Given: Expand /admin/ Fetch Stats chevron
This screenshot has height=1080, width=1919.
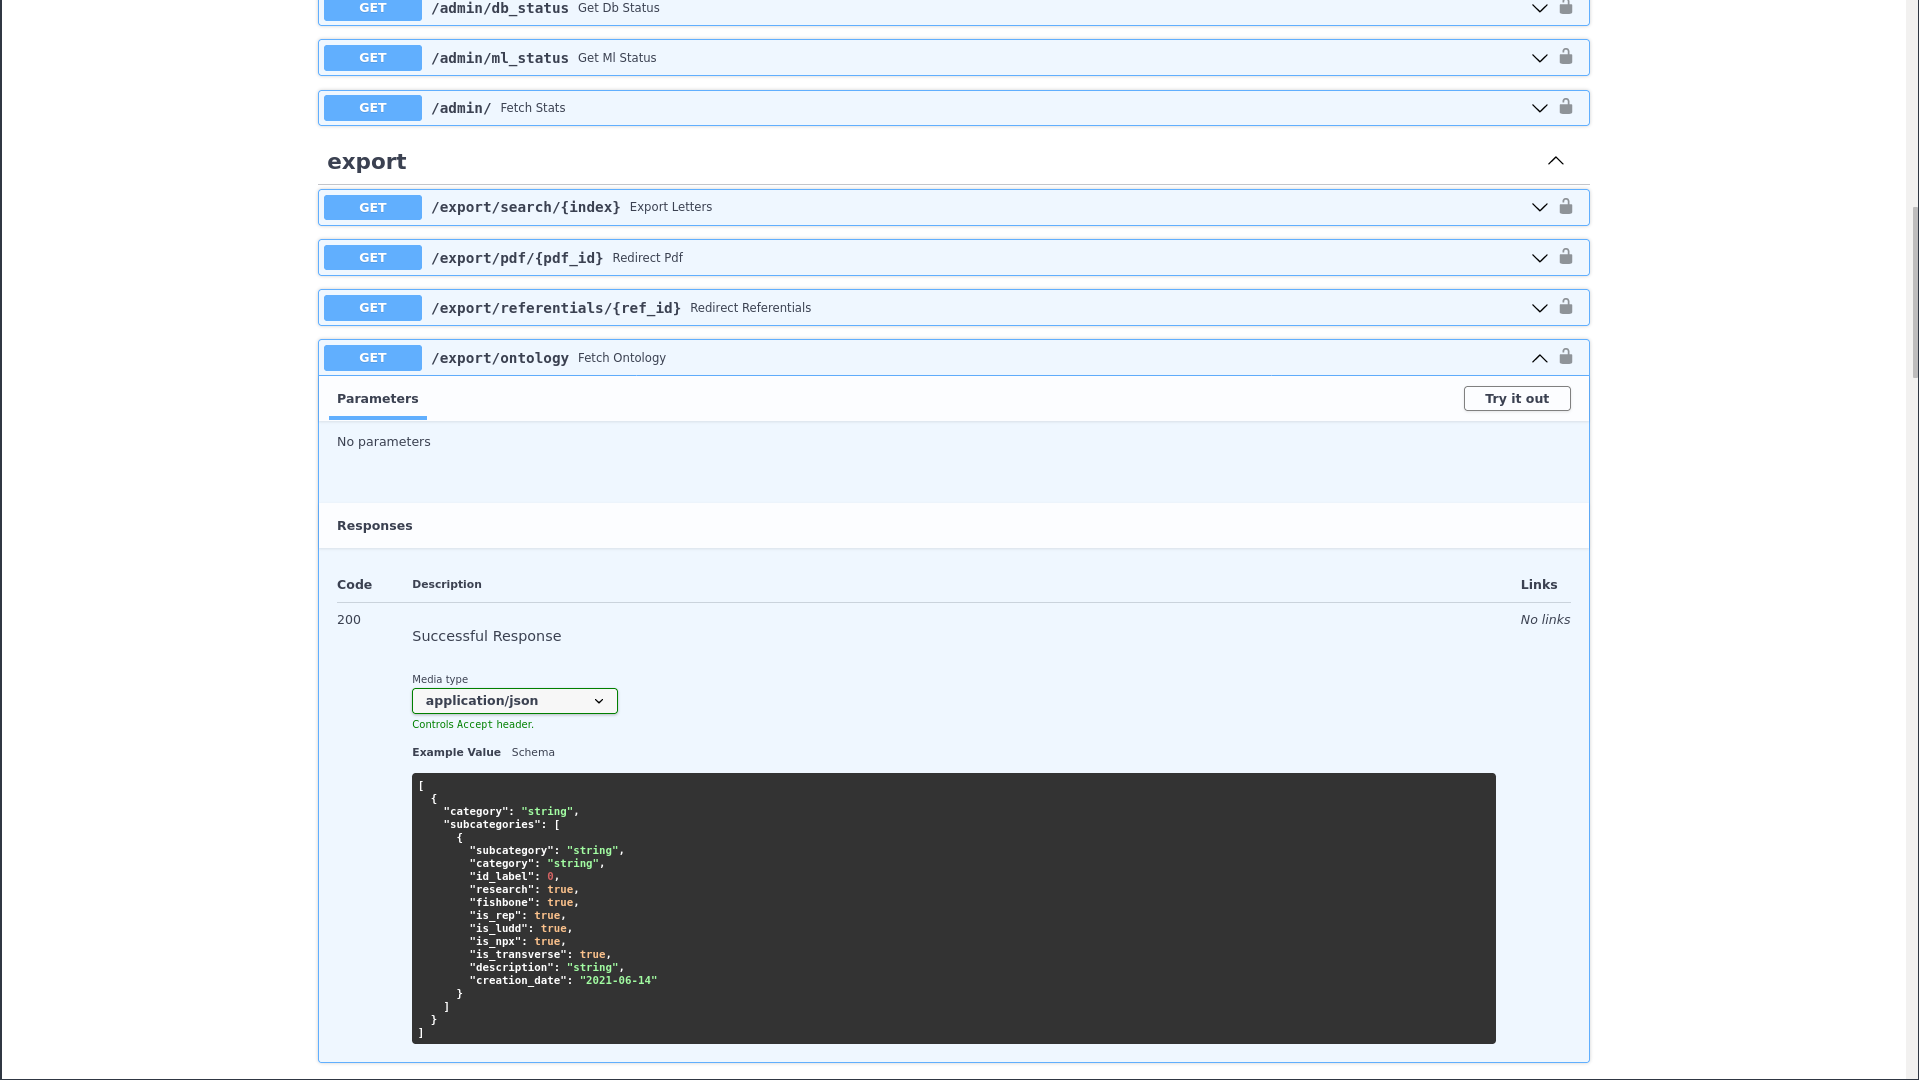Looking at the screenshot, I should tap(1540, 108).
